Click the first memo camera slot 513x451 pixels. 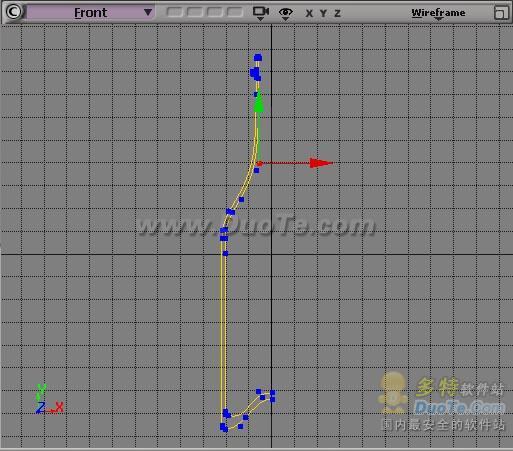tap(174, 12)
